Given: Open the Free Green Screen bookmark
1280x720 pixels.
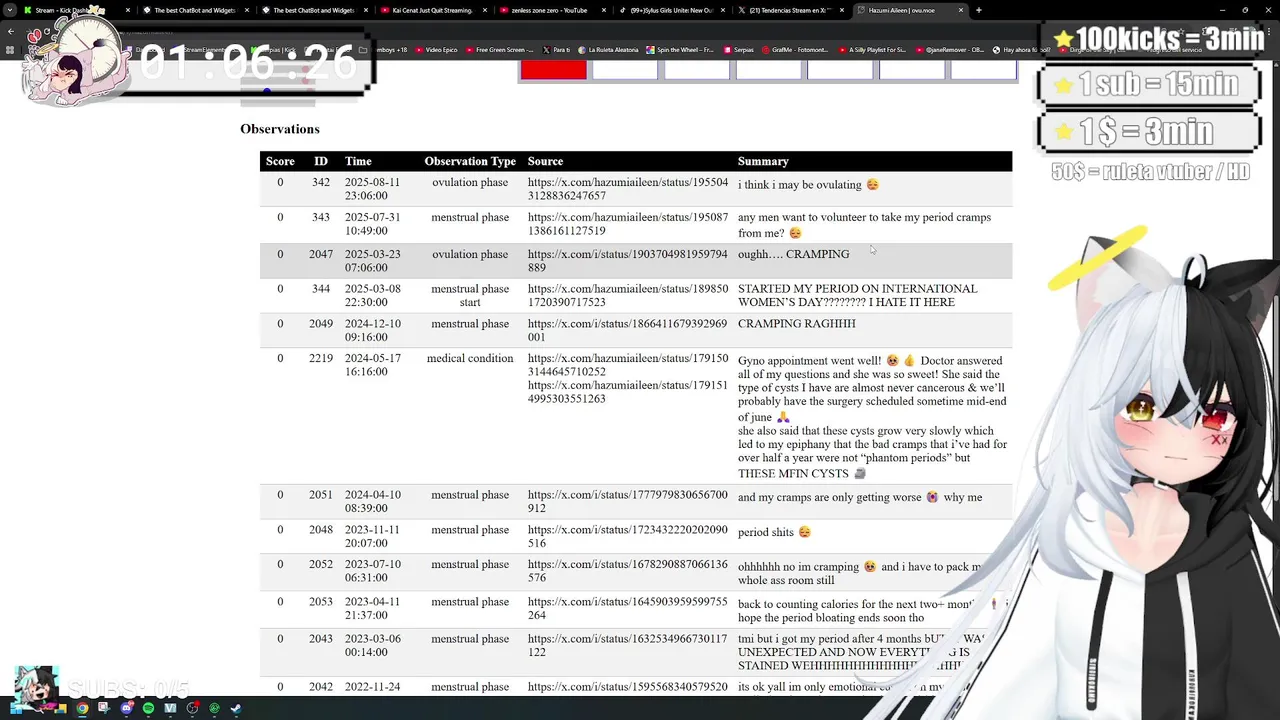Looking at the screenshot, I should (498, 49).
